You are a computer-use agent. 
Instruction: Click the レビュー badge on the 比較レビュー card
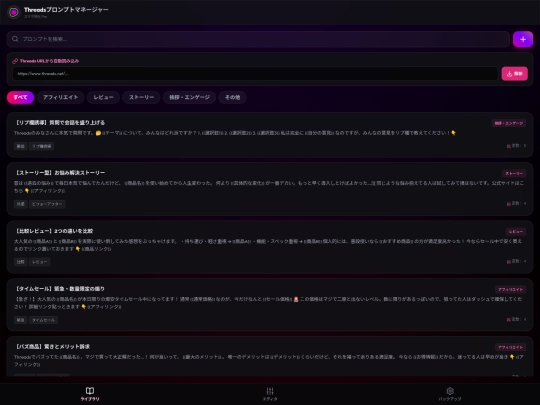point(516,231)
